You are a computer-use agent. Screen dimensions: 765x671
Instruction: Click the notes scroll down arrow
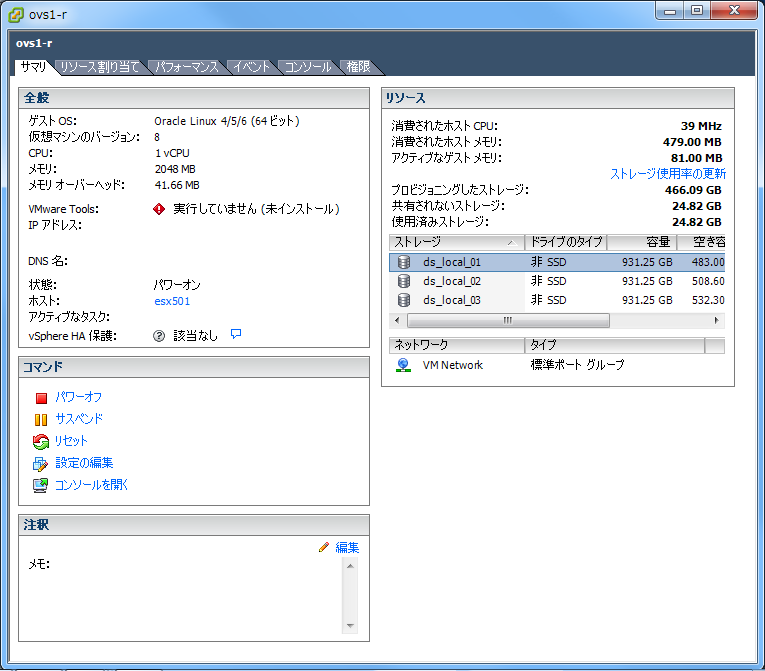350,626
